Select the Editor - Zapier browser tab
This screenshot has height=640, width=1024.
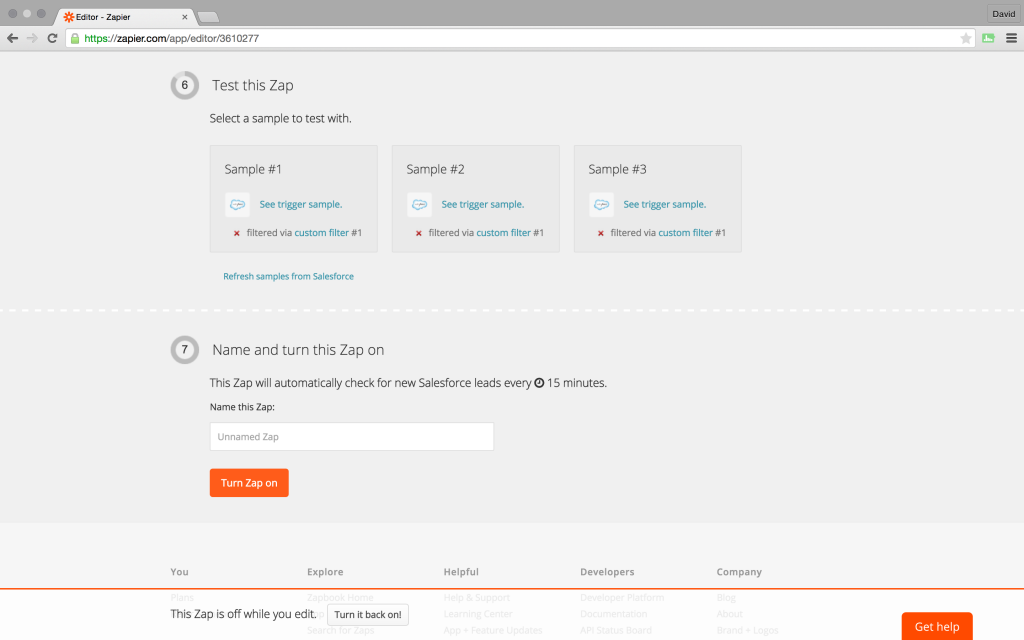click(125, 17)
